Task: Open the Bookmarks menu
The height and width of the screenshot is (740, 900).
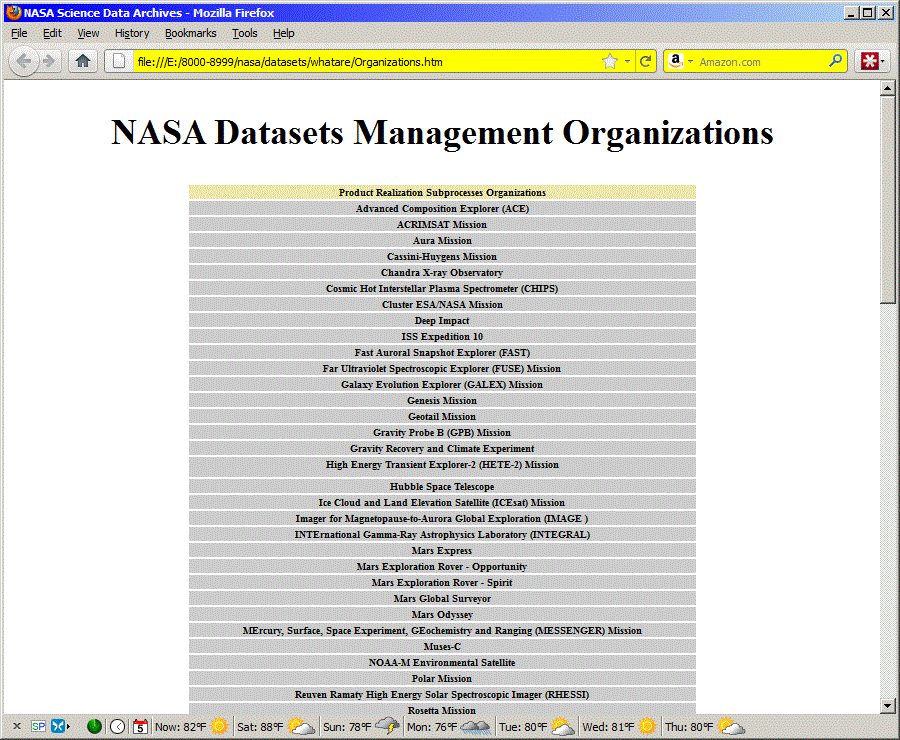Action: point(191,33)
